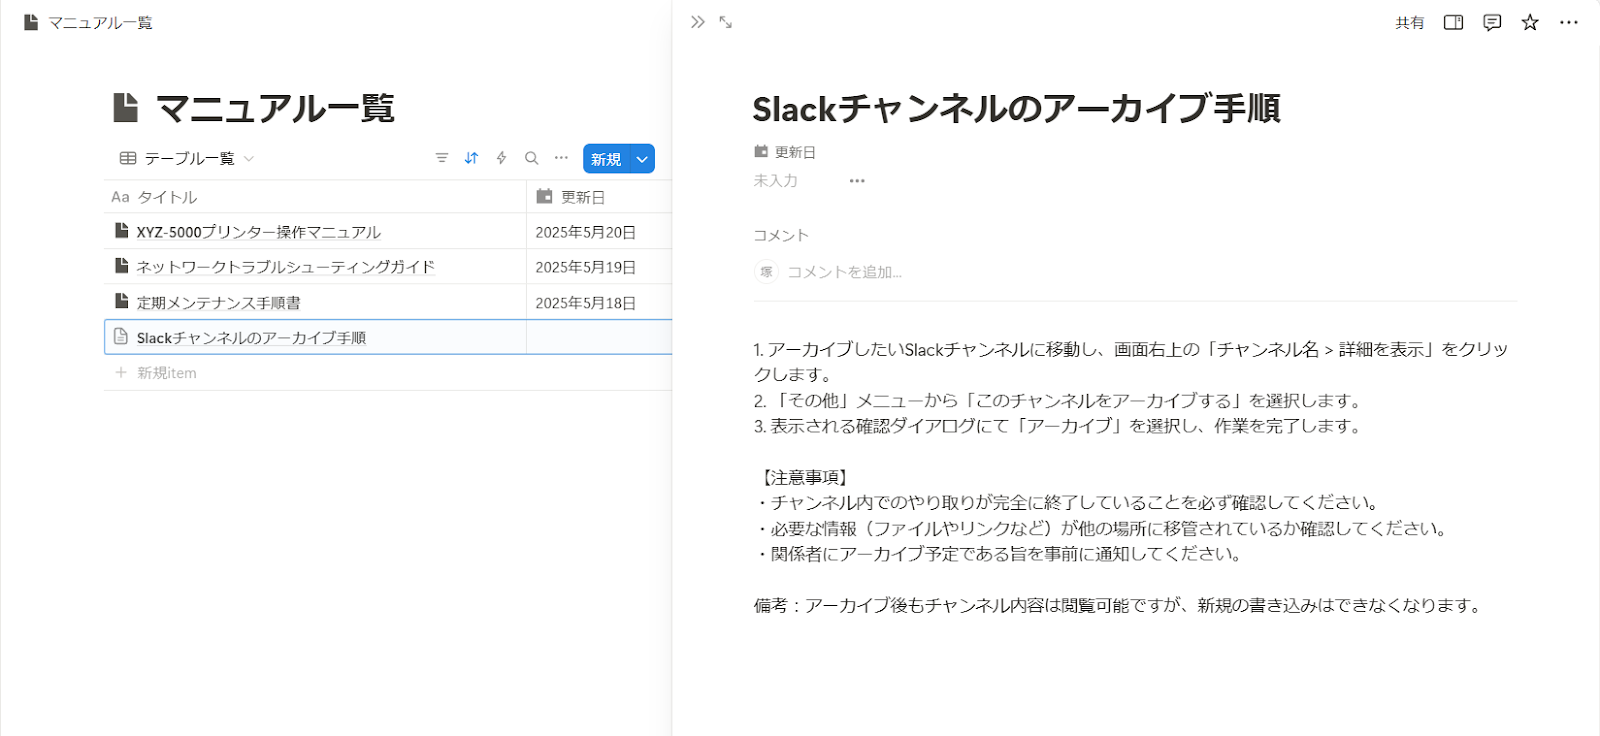Screen dimensions: 1600x736
Task: Open the 定期メンテナンス手順書 page
Action: click(x=219, y=302)
